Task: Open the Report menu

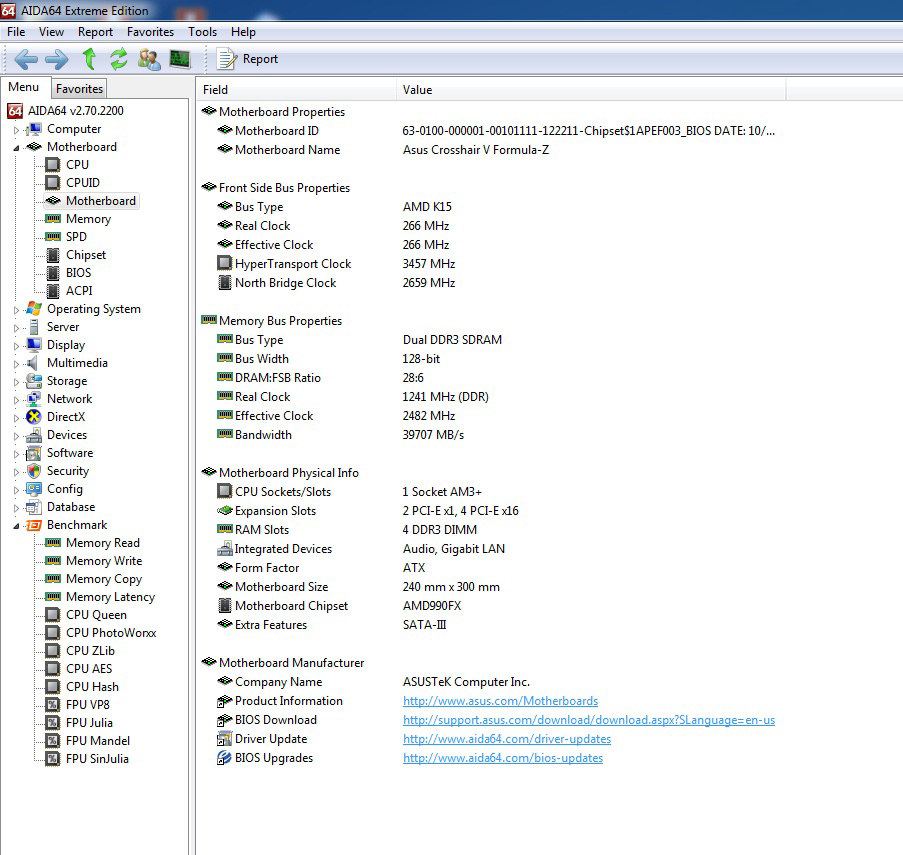Action: pos(95,32)
